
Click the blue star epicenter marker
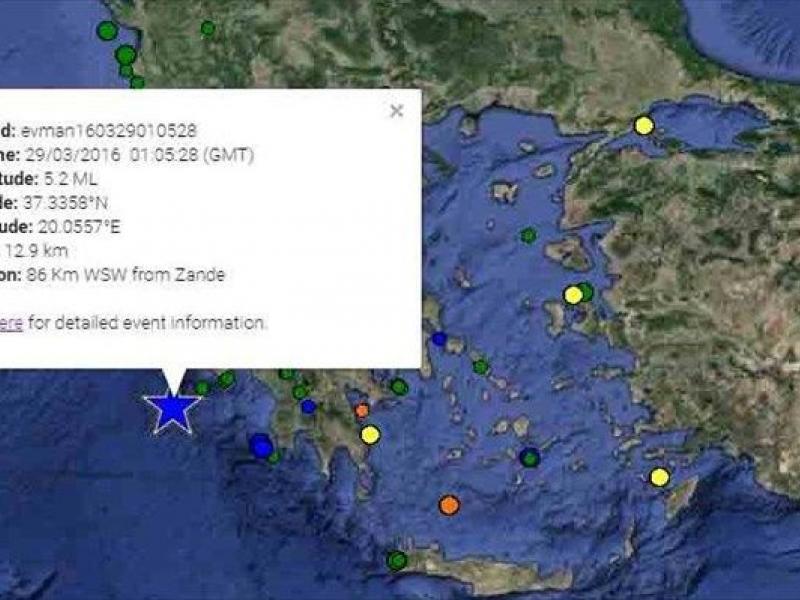[x=172, y=410]
